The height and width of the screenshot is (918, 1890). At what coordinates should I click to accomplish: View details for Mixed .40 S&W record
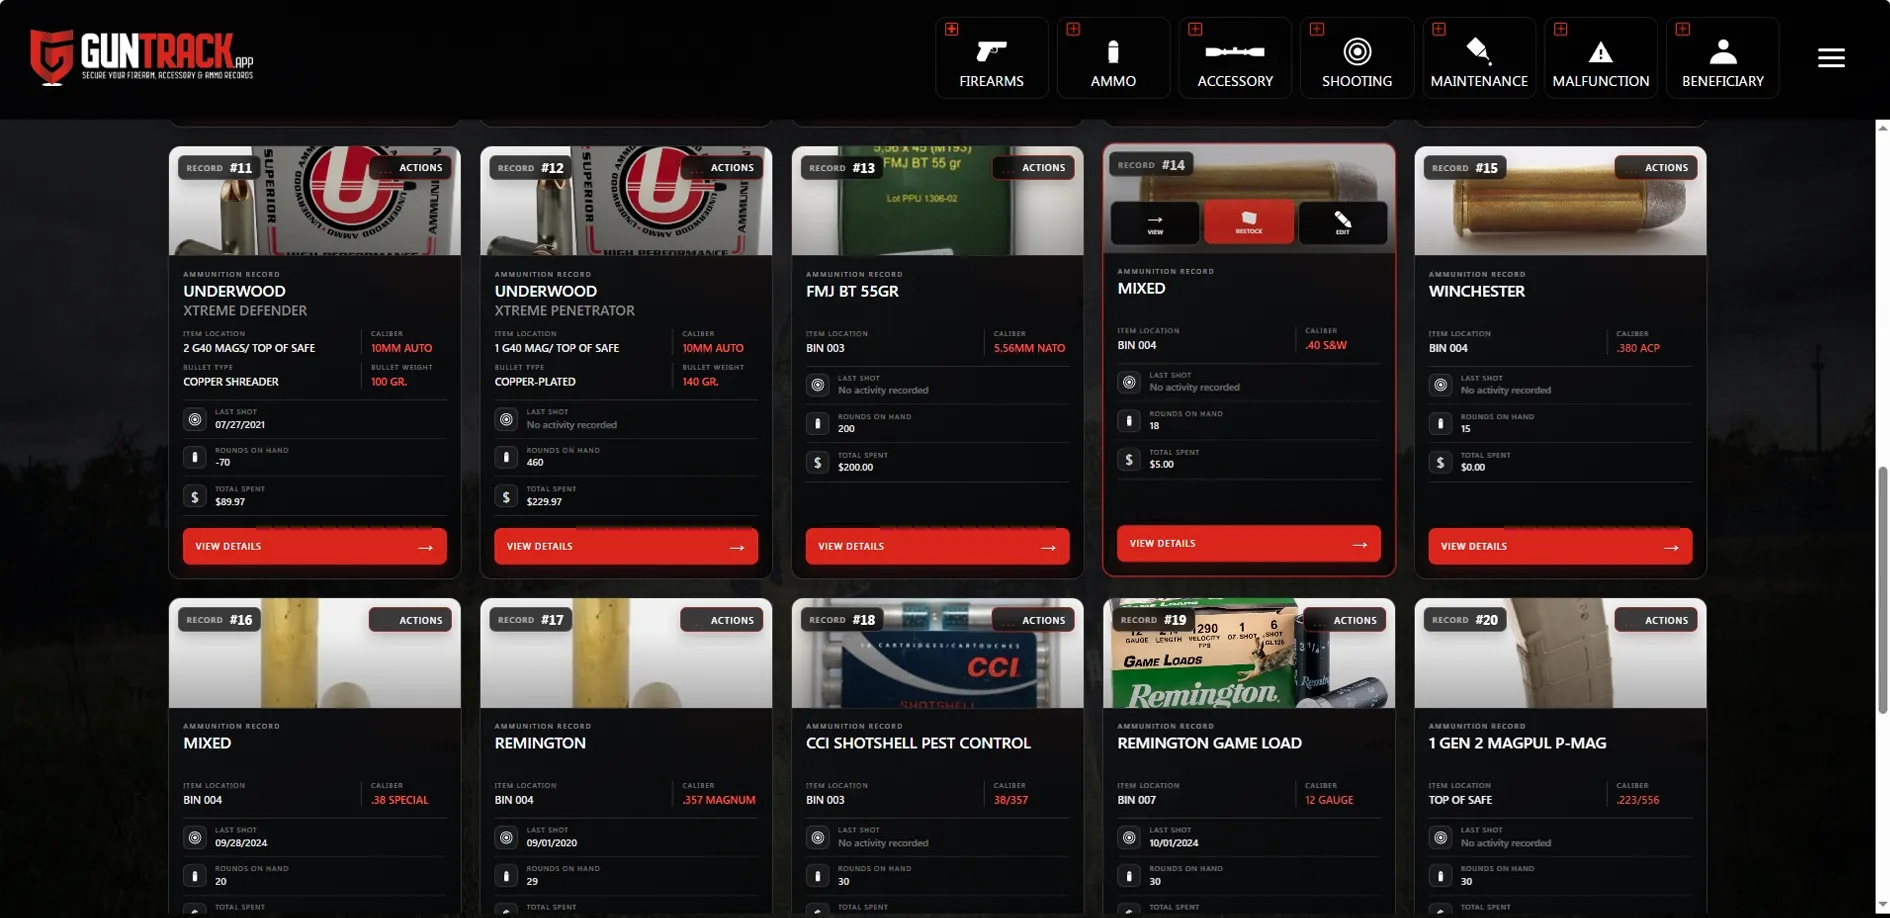click(x=1249, y=544)
